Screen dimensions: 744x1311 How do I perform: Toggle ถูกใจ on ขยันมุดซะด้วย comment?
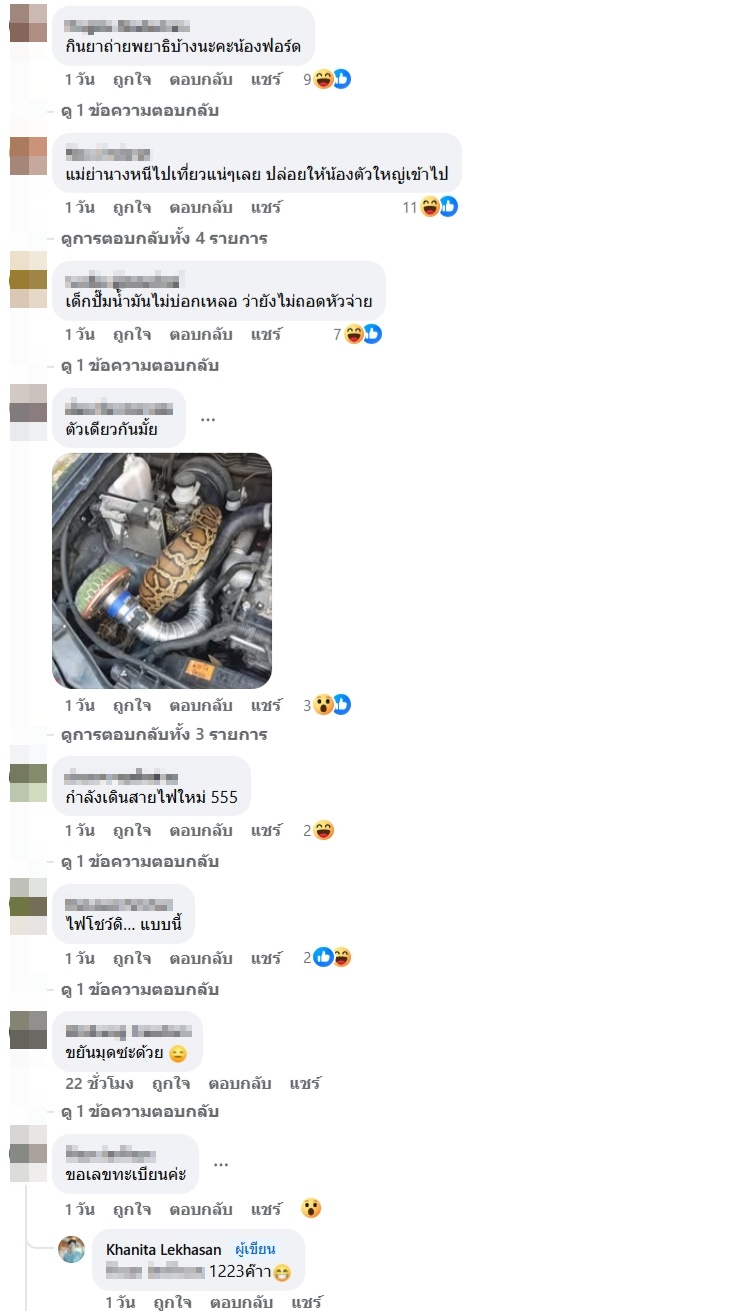(x=172, y=1083)
